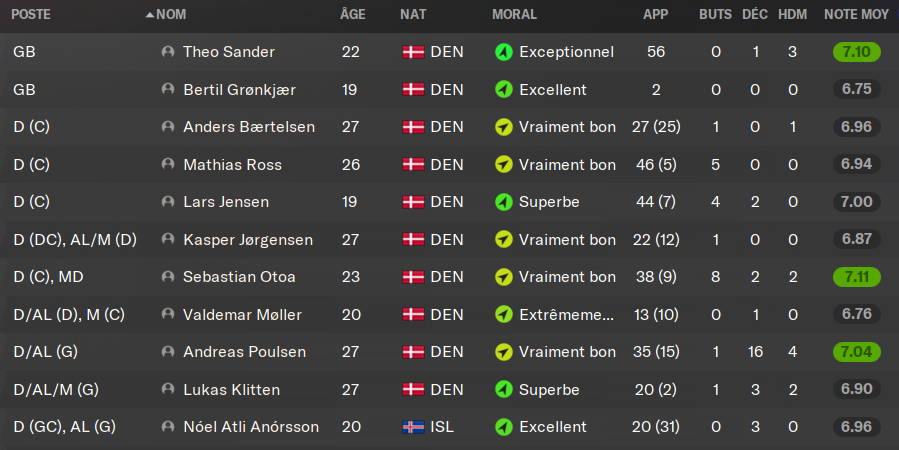This screenshot has height=450, width=899.
Task: Click the morale icon for Theo Sander
Action: point(503,52)
